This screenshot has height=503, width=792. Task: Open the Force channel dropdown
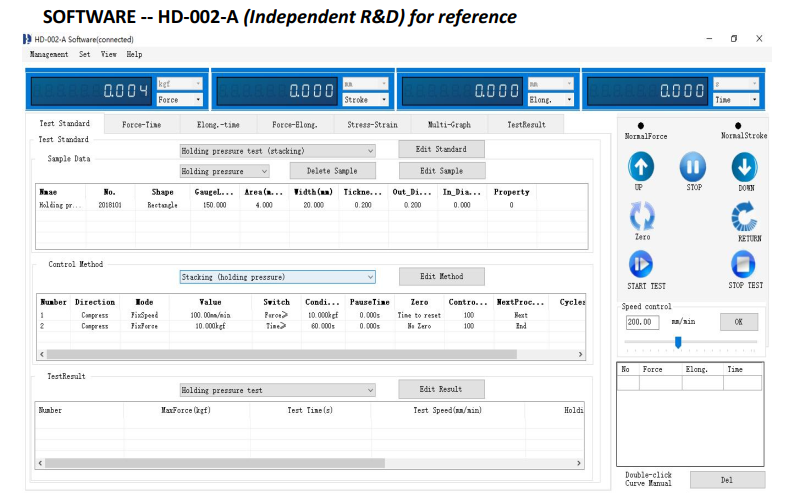(x=180, y=99)
